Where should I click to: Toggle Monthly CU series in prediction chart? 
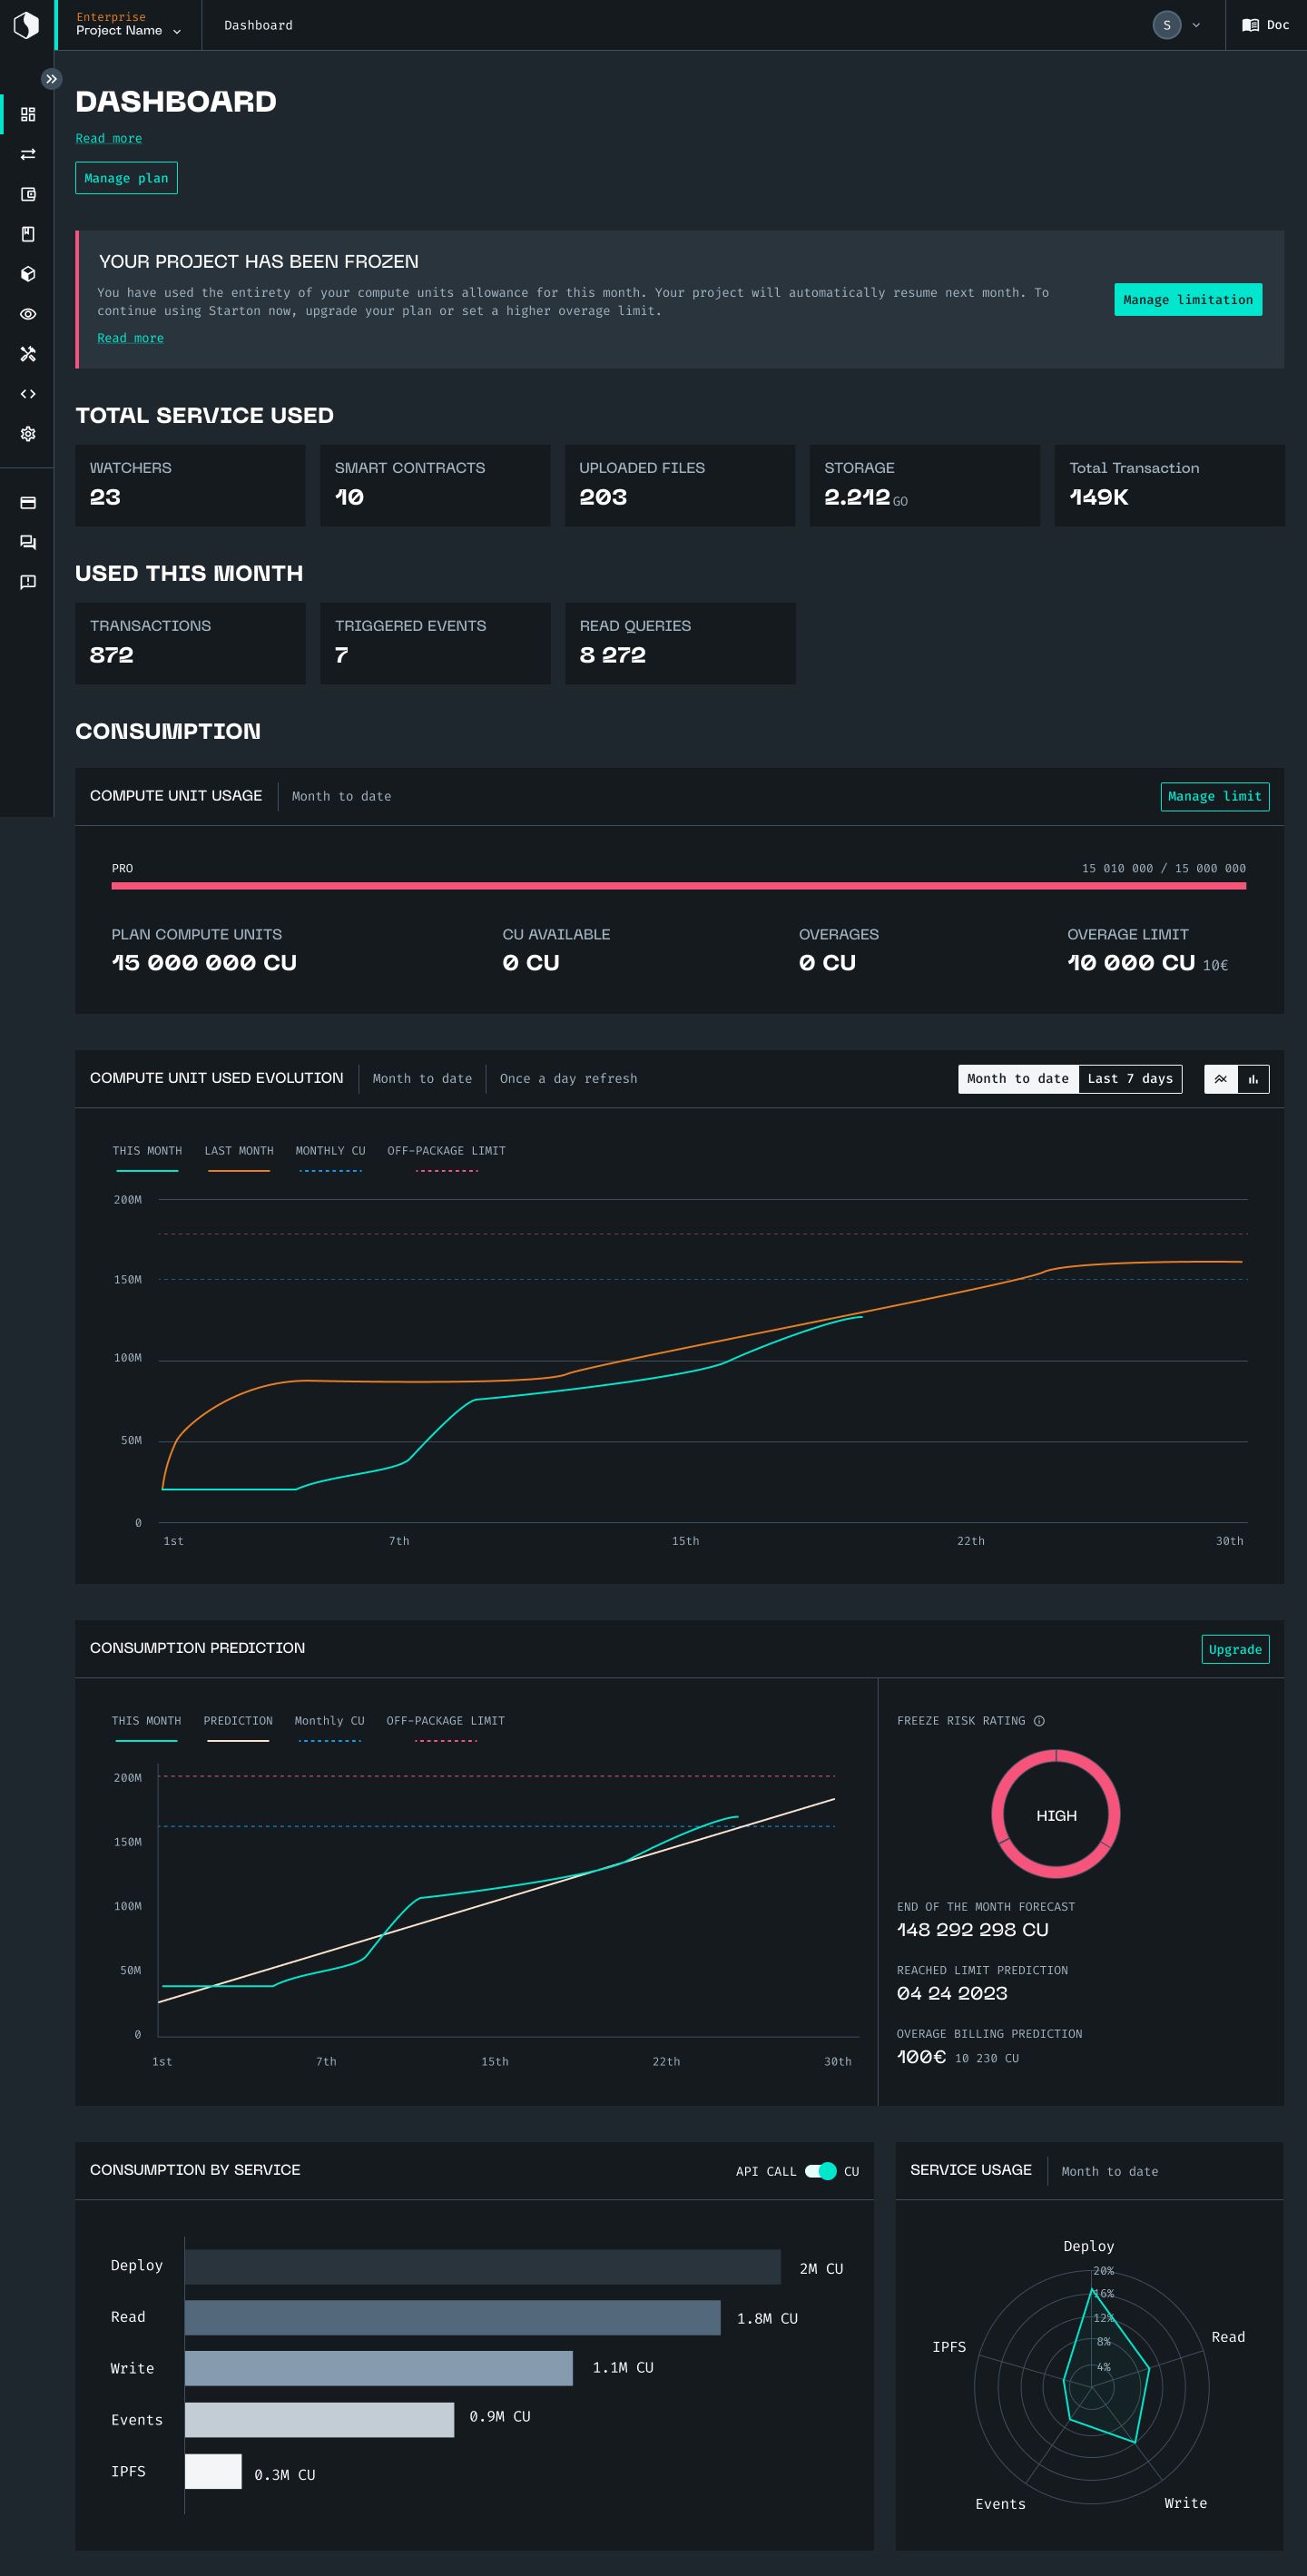point(329,1727)
